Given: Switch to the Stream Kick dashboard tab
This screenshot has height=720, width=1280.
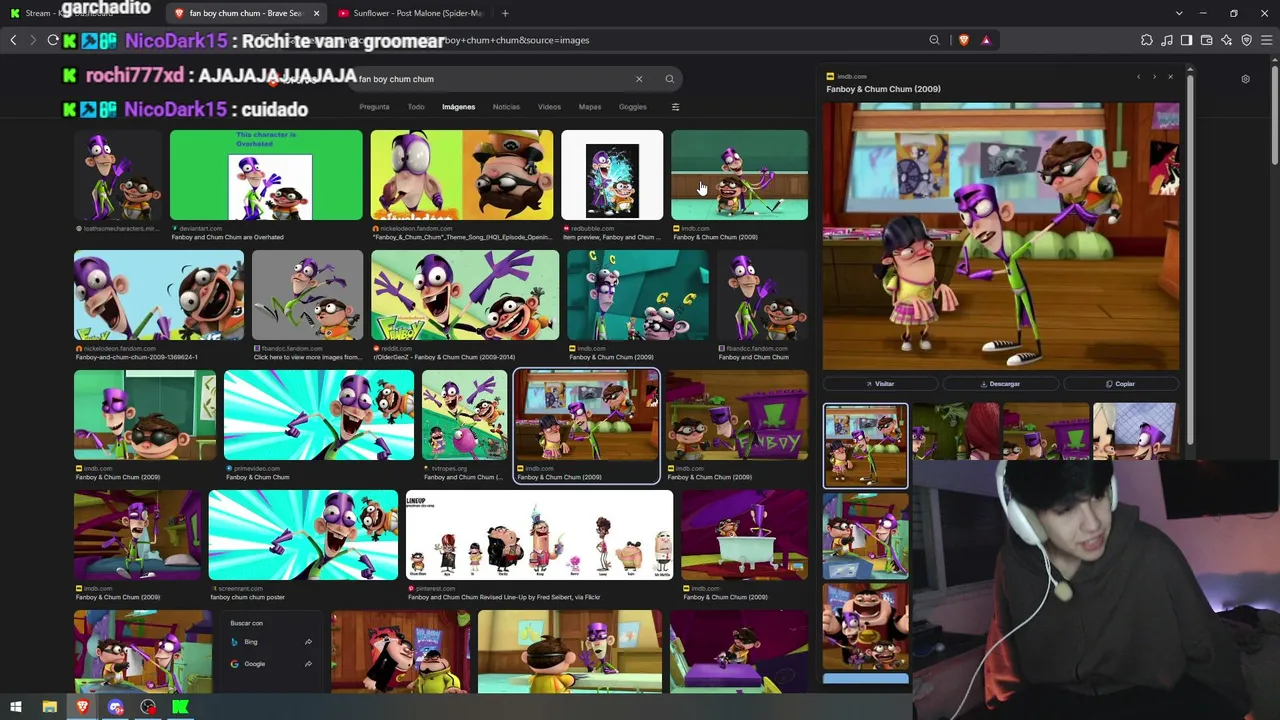Looking at the screenshot, I should pyautogui.click(x=80, y=13).
